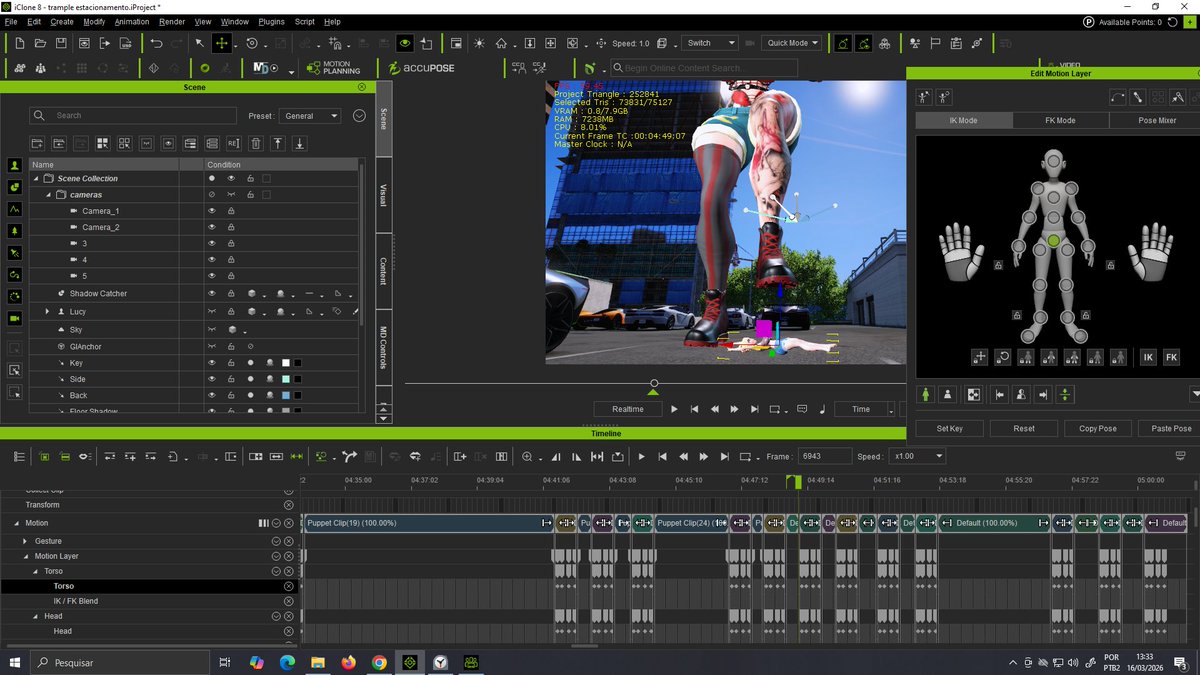The height and width of the screenshot is (675, 1200).
Task: Click the delete trash icon in Scene panel
Action: [x=255, y=143]
